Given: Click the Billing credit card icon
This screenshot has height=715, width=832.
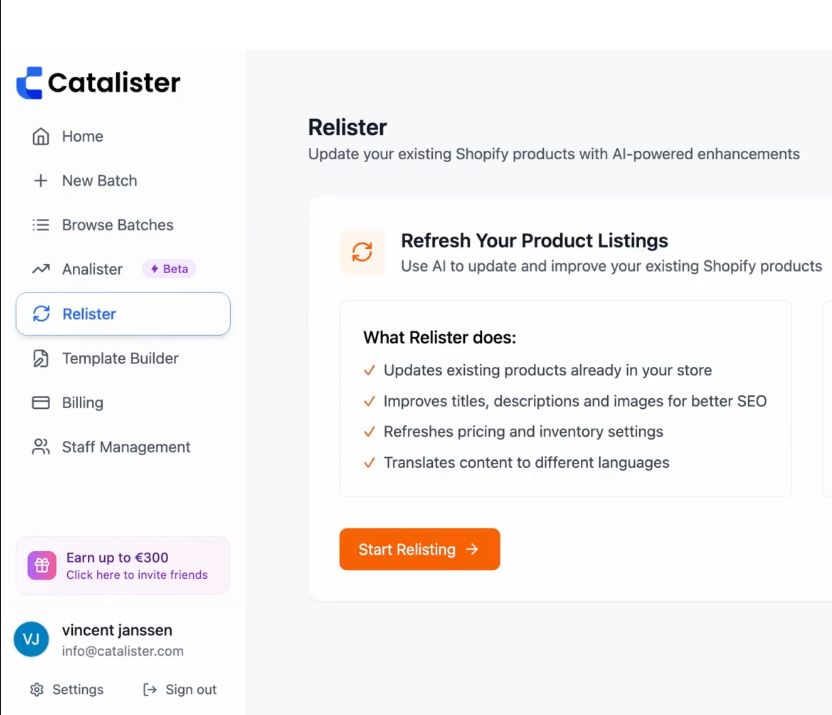Looking at the screenshot, I should point(41,403).
